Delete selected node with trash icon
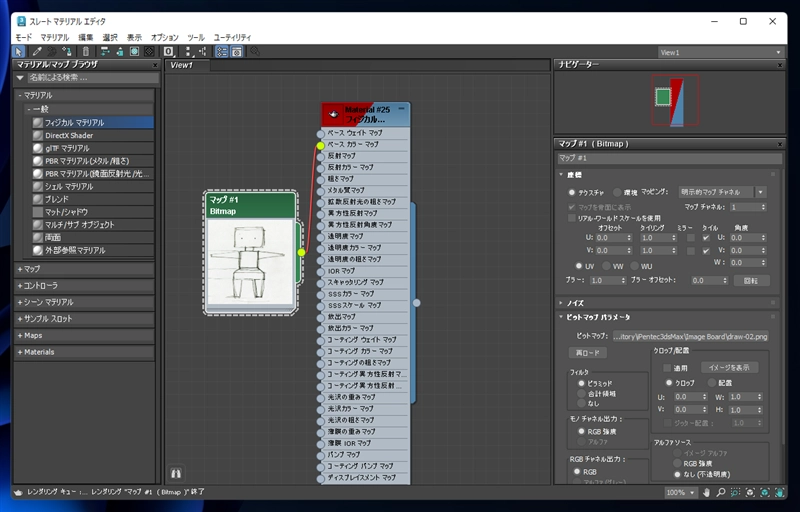This screenshot has height=512, width=800. [86, 52]
